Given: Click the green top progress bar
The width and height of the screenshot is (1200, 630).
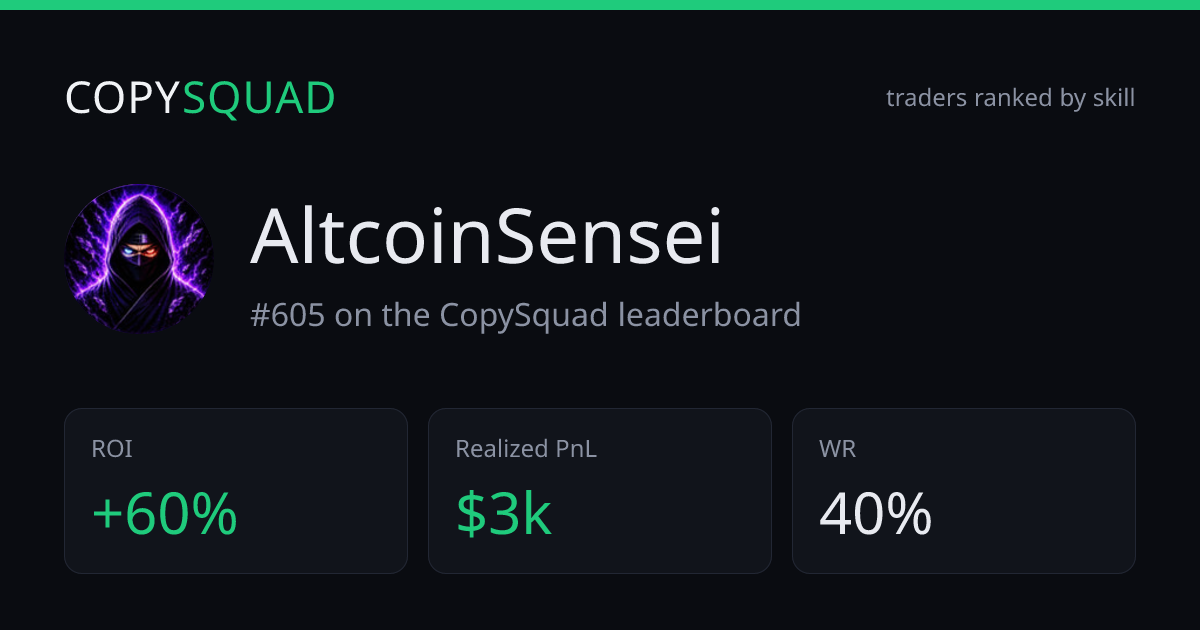Looking at the screenshot, I should (x=600, y=5).
